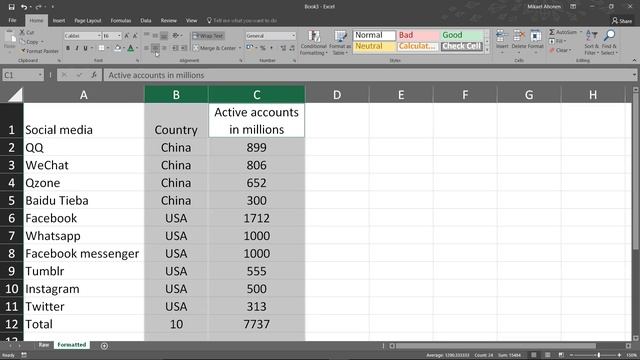Toggle Center horizontal alignment
The width and height of the screenshot is (640, 360).
[155, 48]
